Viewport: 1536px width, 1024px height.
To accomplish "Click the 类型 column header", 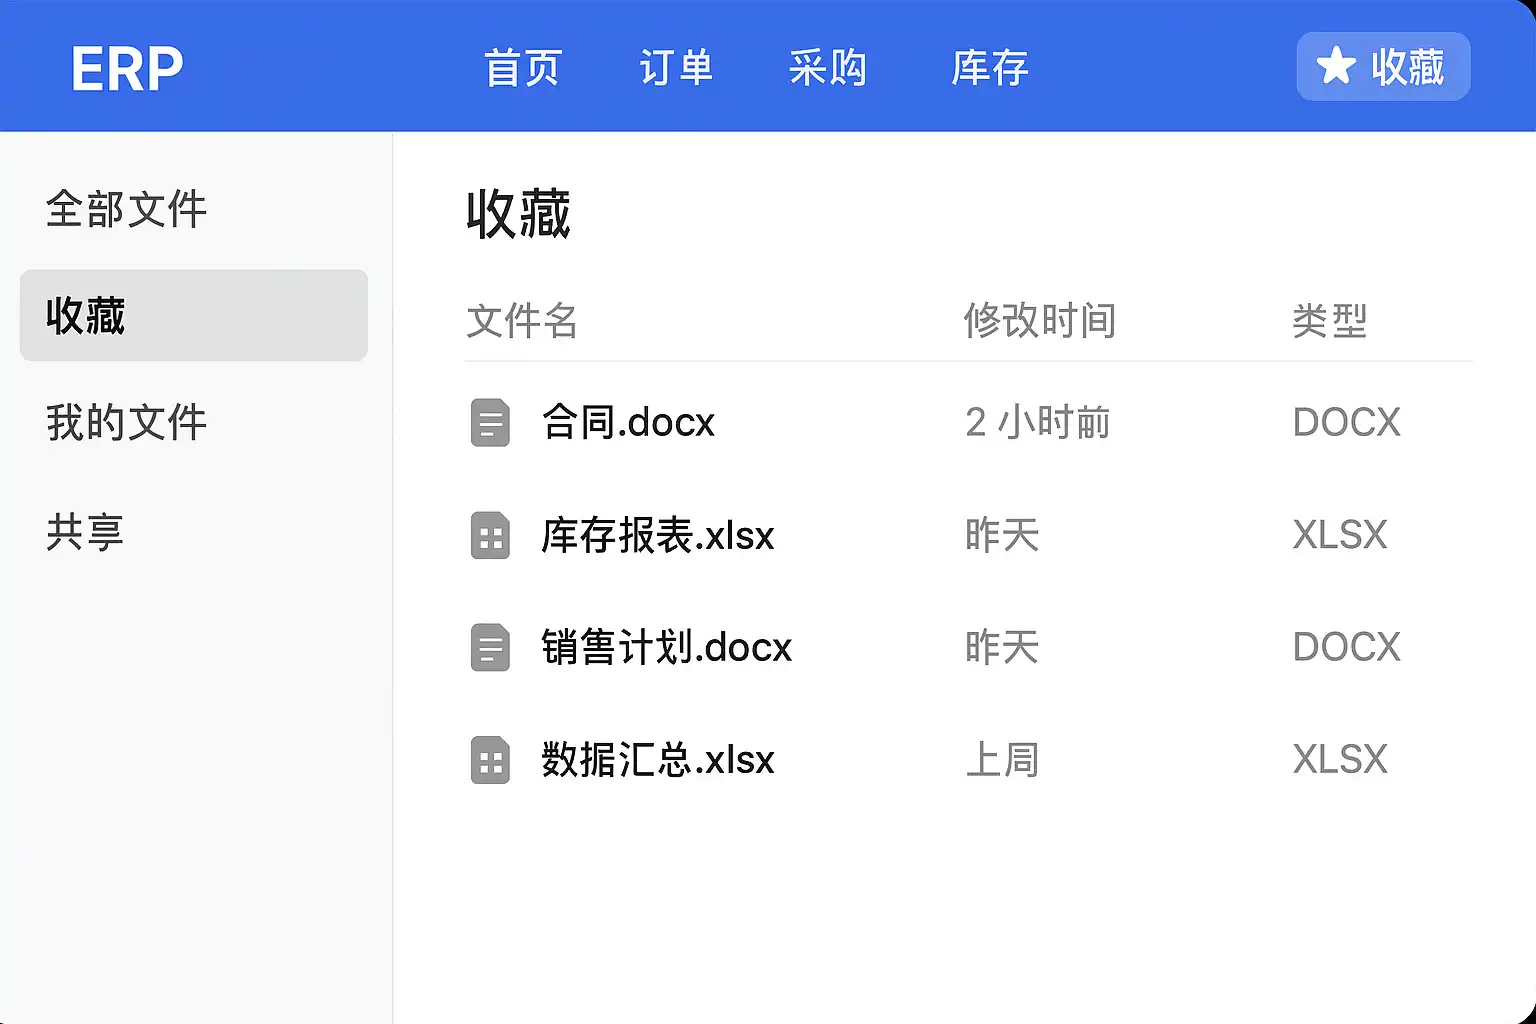I will click(x=1329, y=321).
